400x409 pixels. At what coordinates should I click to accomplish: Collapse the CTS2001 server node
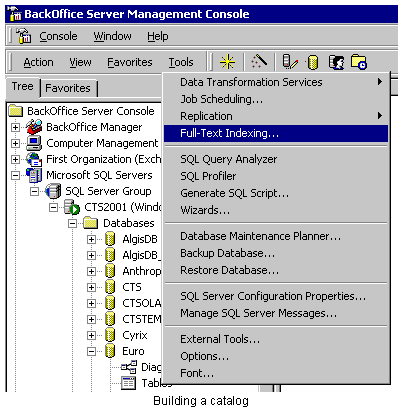(x=53, y=207)
